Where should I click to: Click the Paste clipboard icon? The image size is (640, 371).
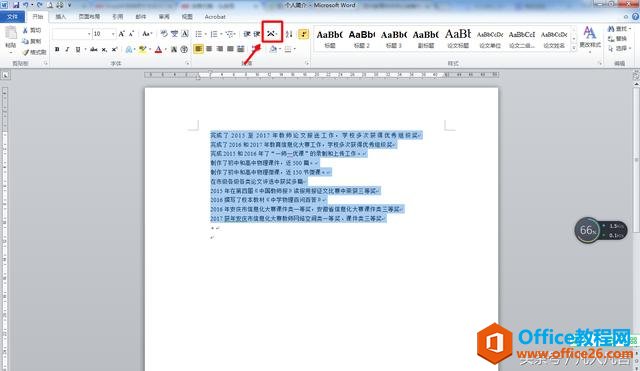[x=11, y=33]
